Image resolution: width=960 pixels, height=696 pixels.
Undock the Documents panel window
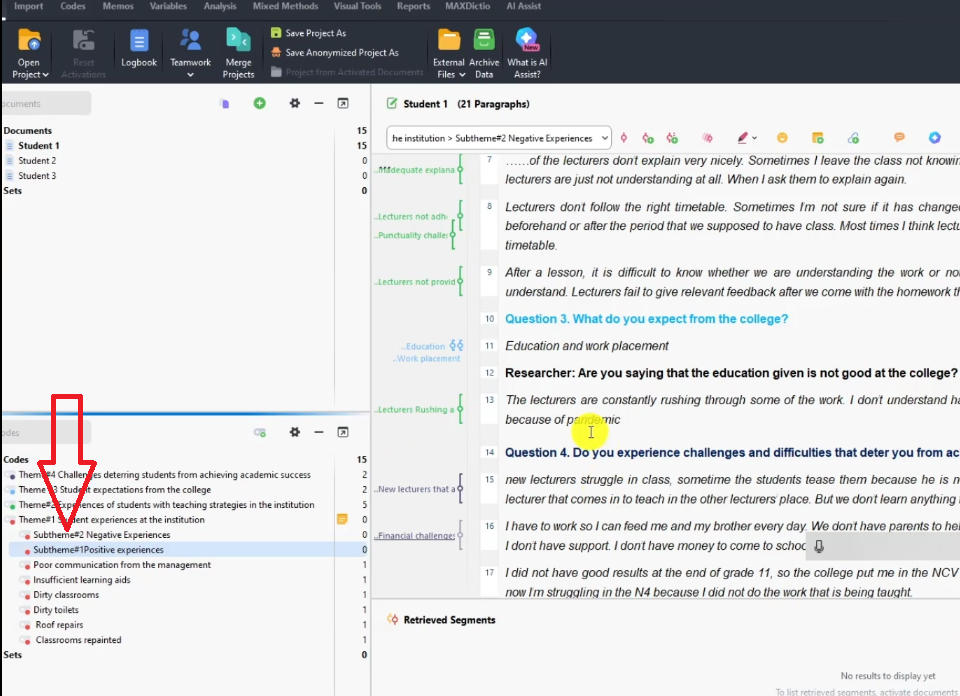click(x=343, y=103)
